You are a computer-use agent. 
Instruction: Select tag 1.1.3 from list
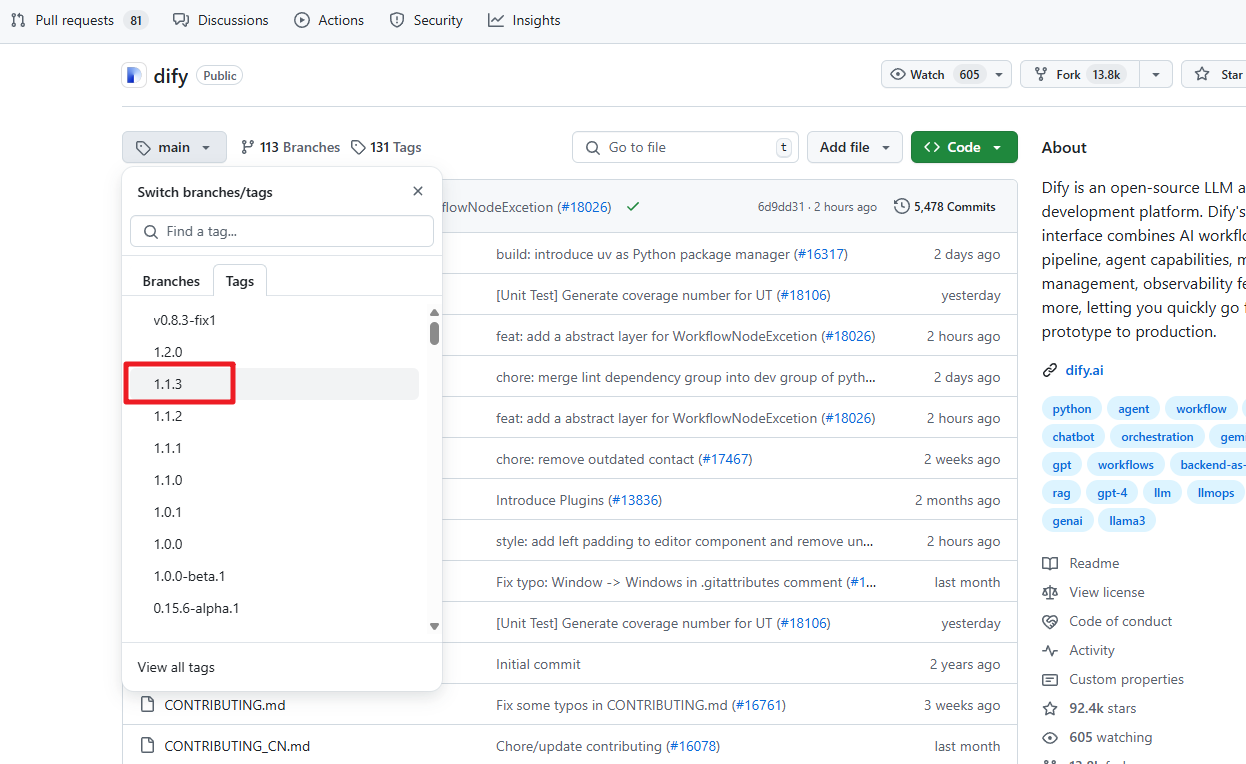click(169, 384)
